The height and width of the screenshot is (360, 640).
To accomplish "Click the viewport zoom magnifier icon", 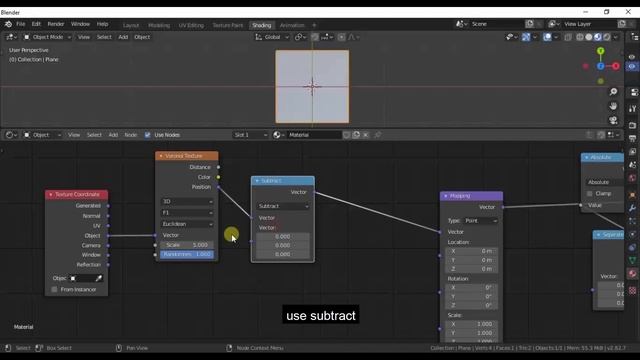I will (x=613, y=92).
